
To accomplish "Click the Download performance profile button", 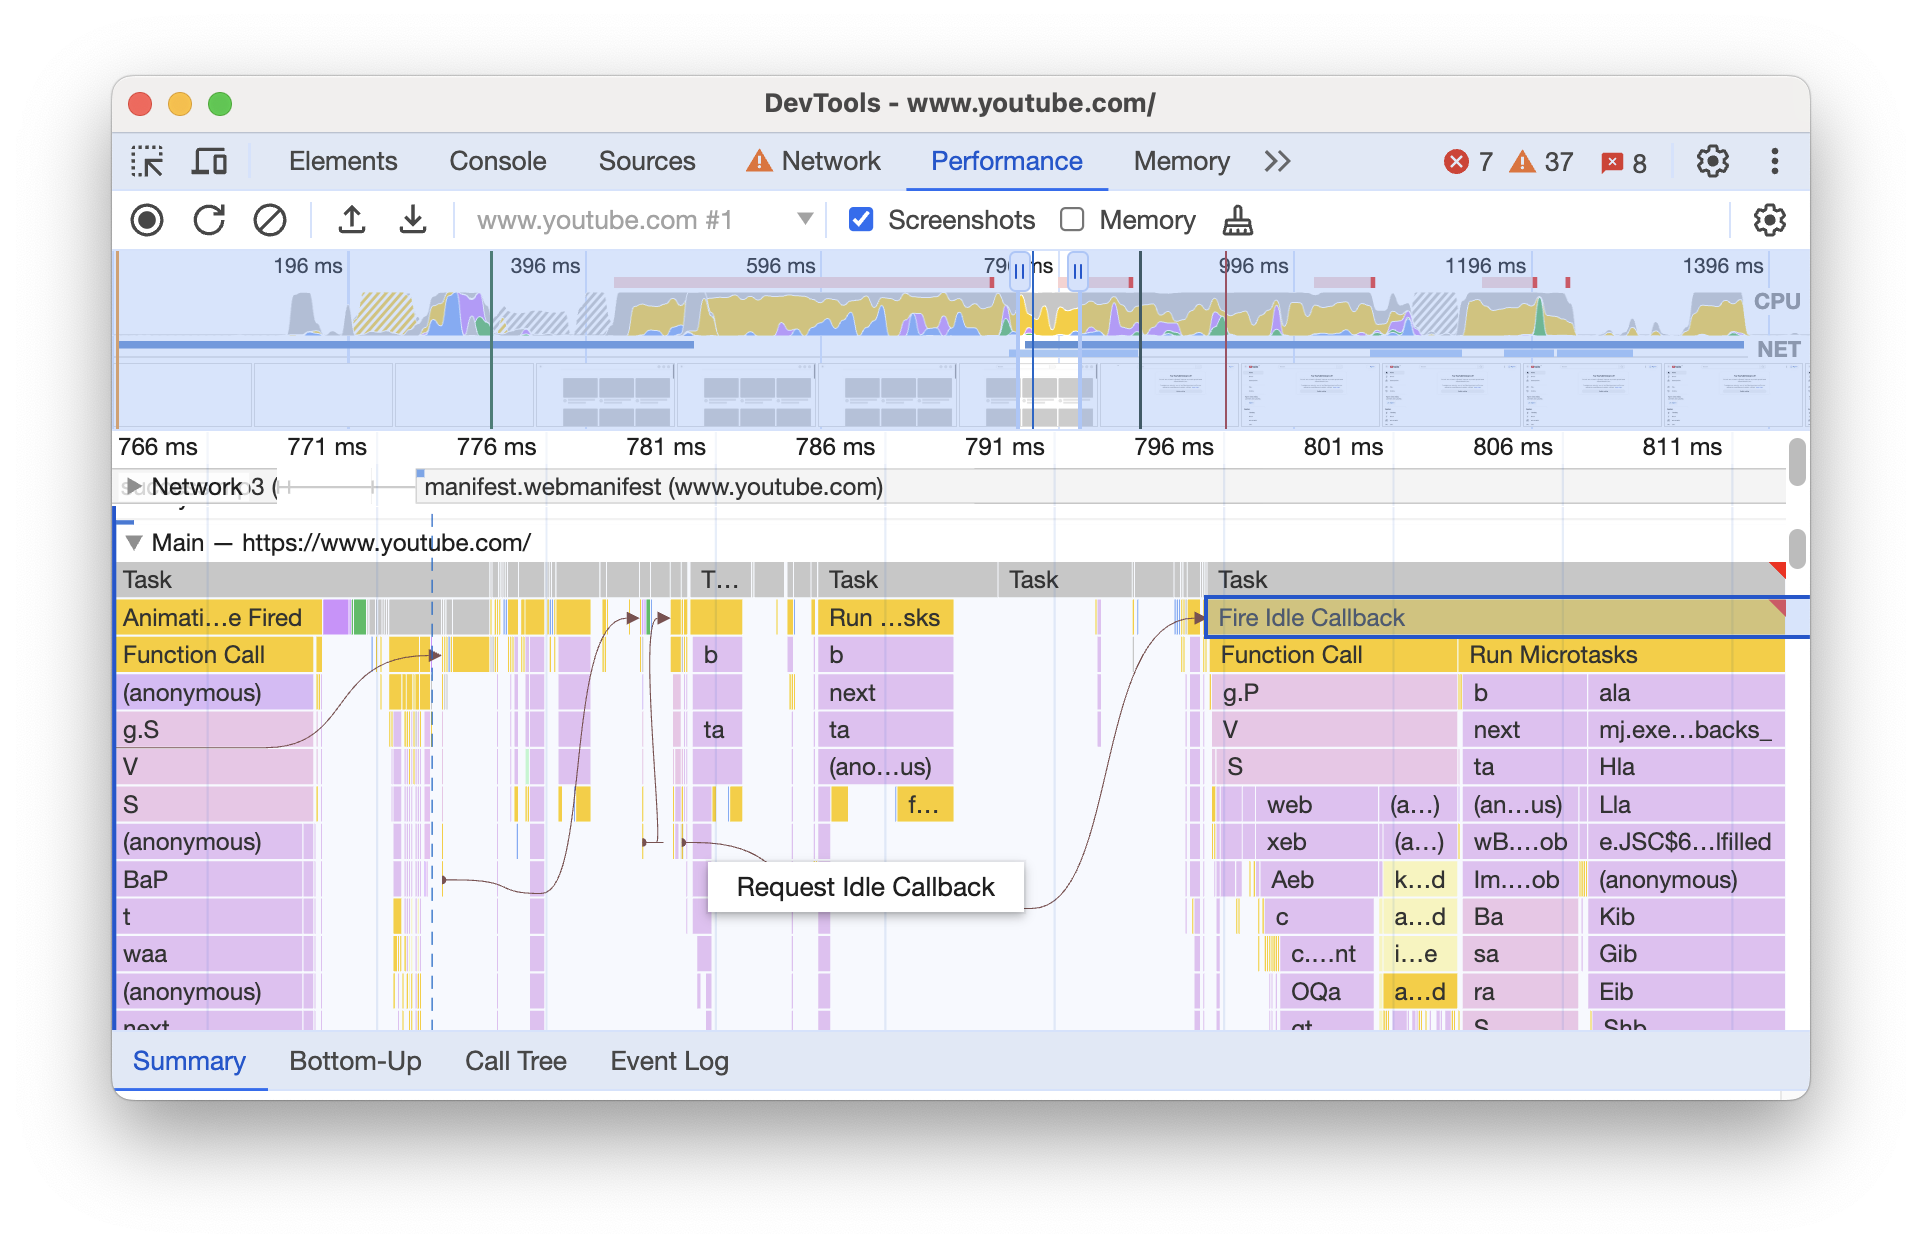I will click(x=413, y=219).
